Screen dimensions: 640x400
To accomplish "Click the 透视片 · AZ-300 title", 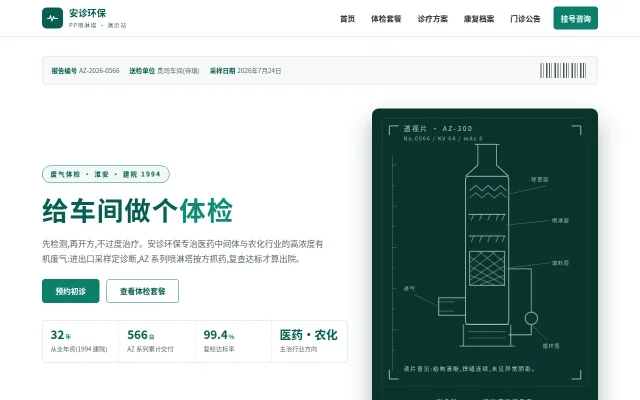I will pos(438,129).
